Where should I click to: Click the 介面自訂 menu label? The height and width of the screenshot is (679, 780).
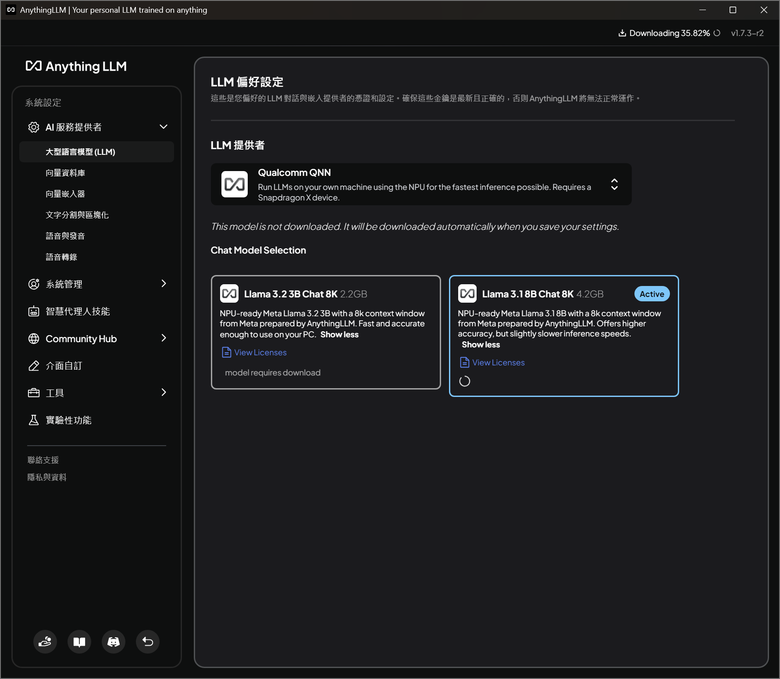64,366
